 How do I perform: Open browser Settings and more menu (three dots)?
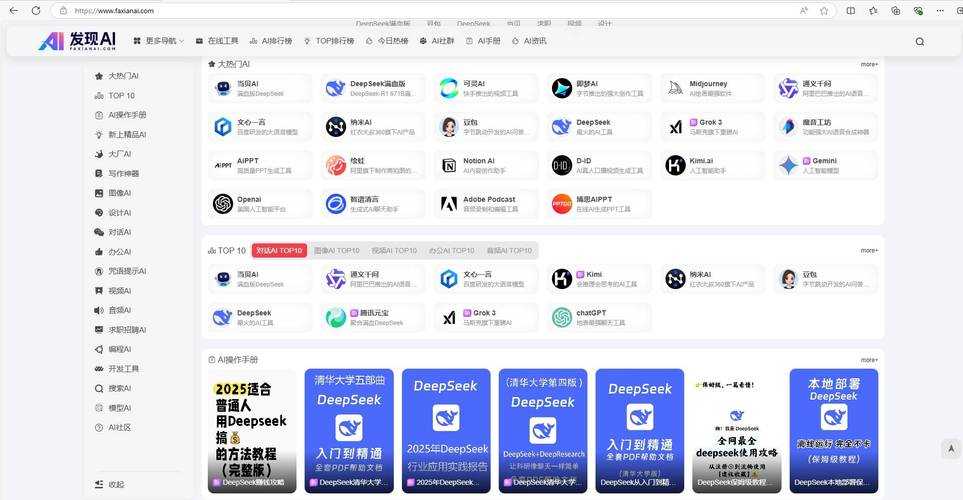[940, 10]
